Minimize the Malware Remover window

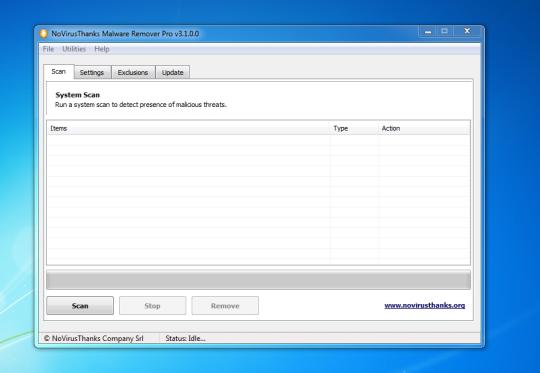(428, 32)
